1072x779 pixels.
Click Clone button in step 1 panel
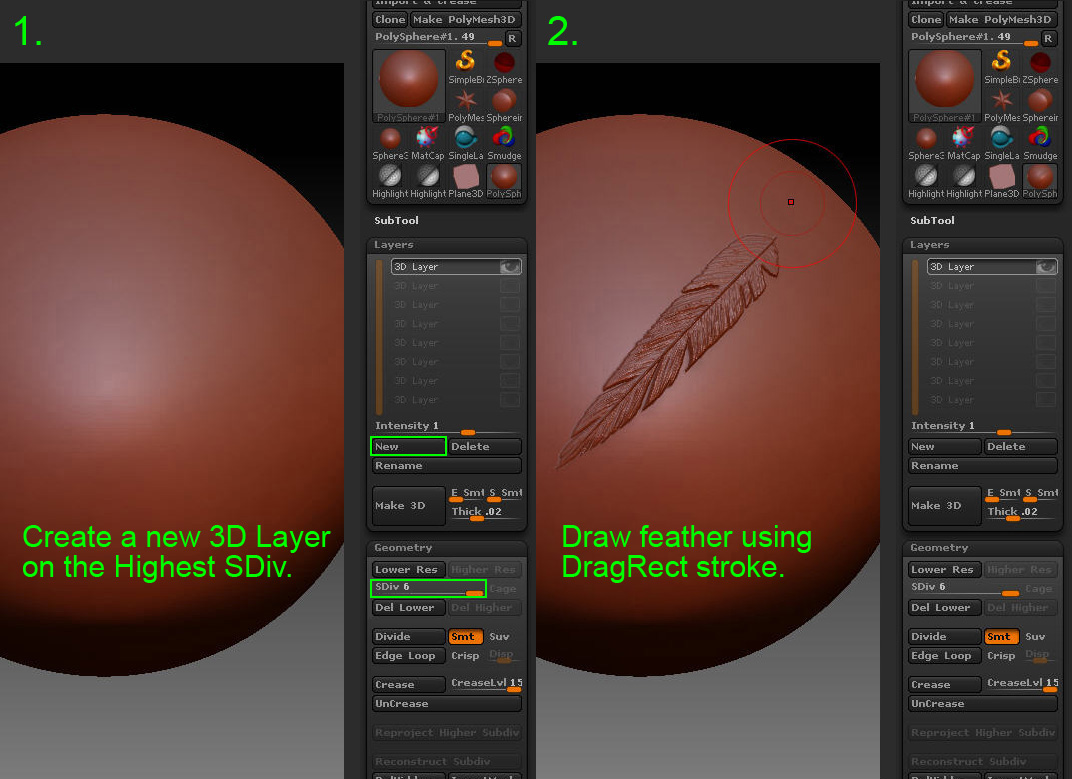(390, 20)
